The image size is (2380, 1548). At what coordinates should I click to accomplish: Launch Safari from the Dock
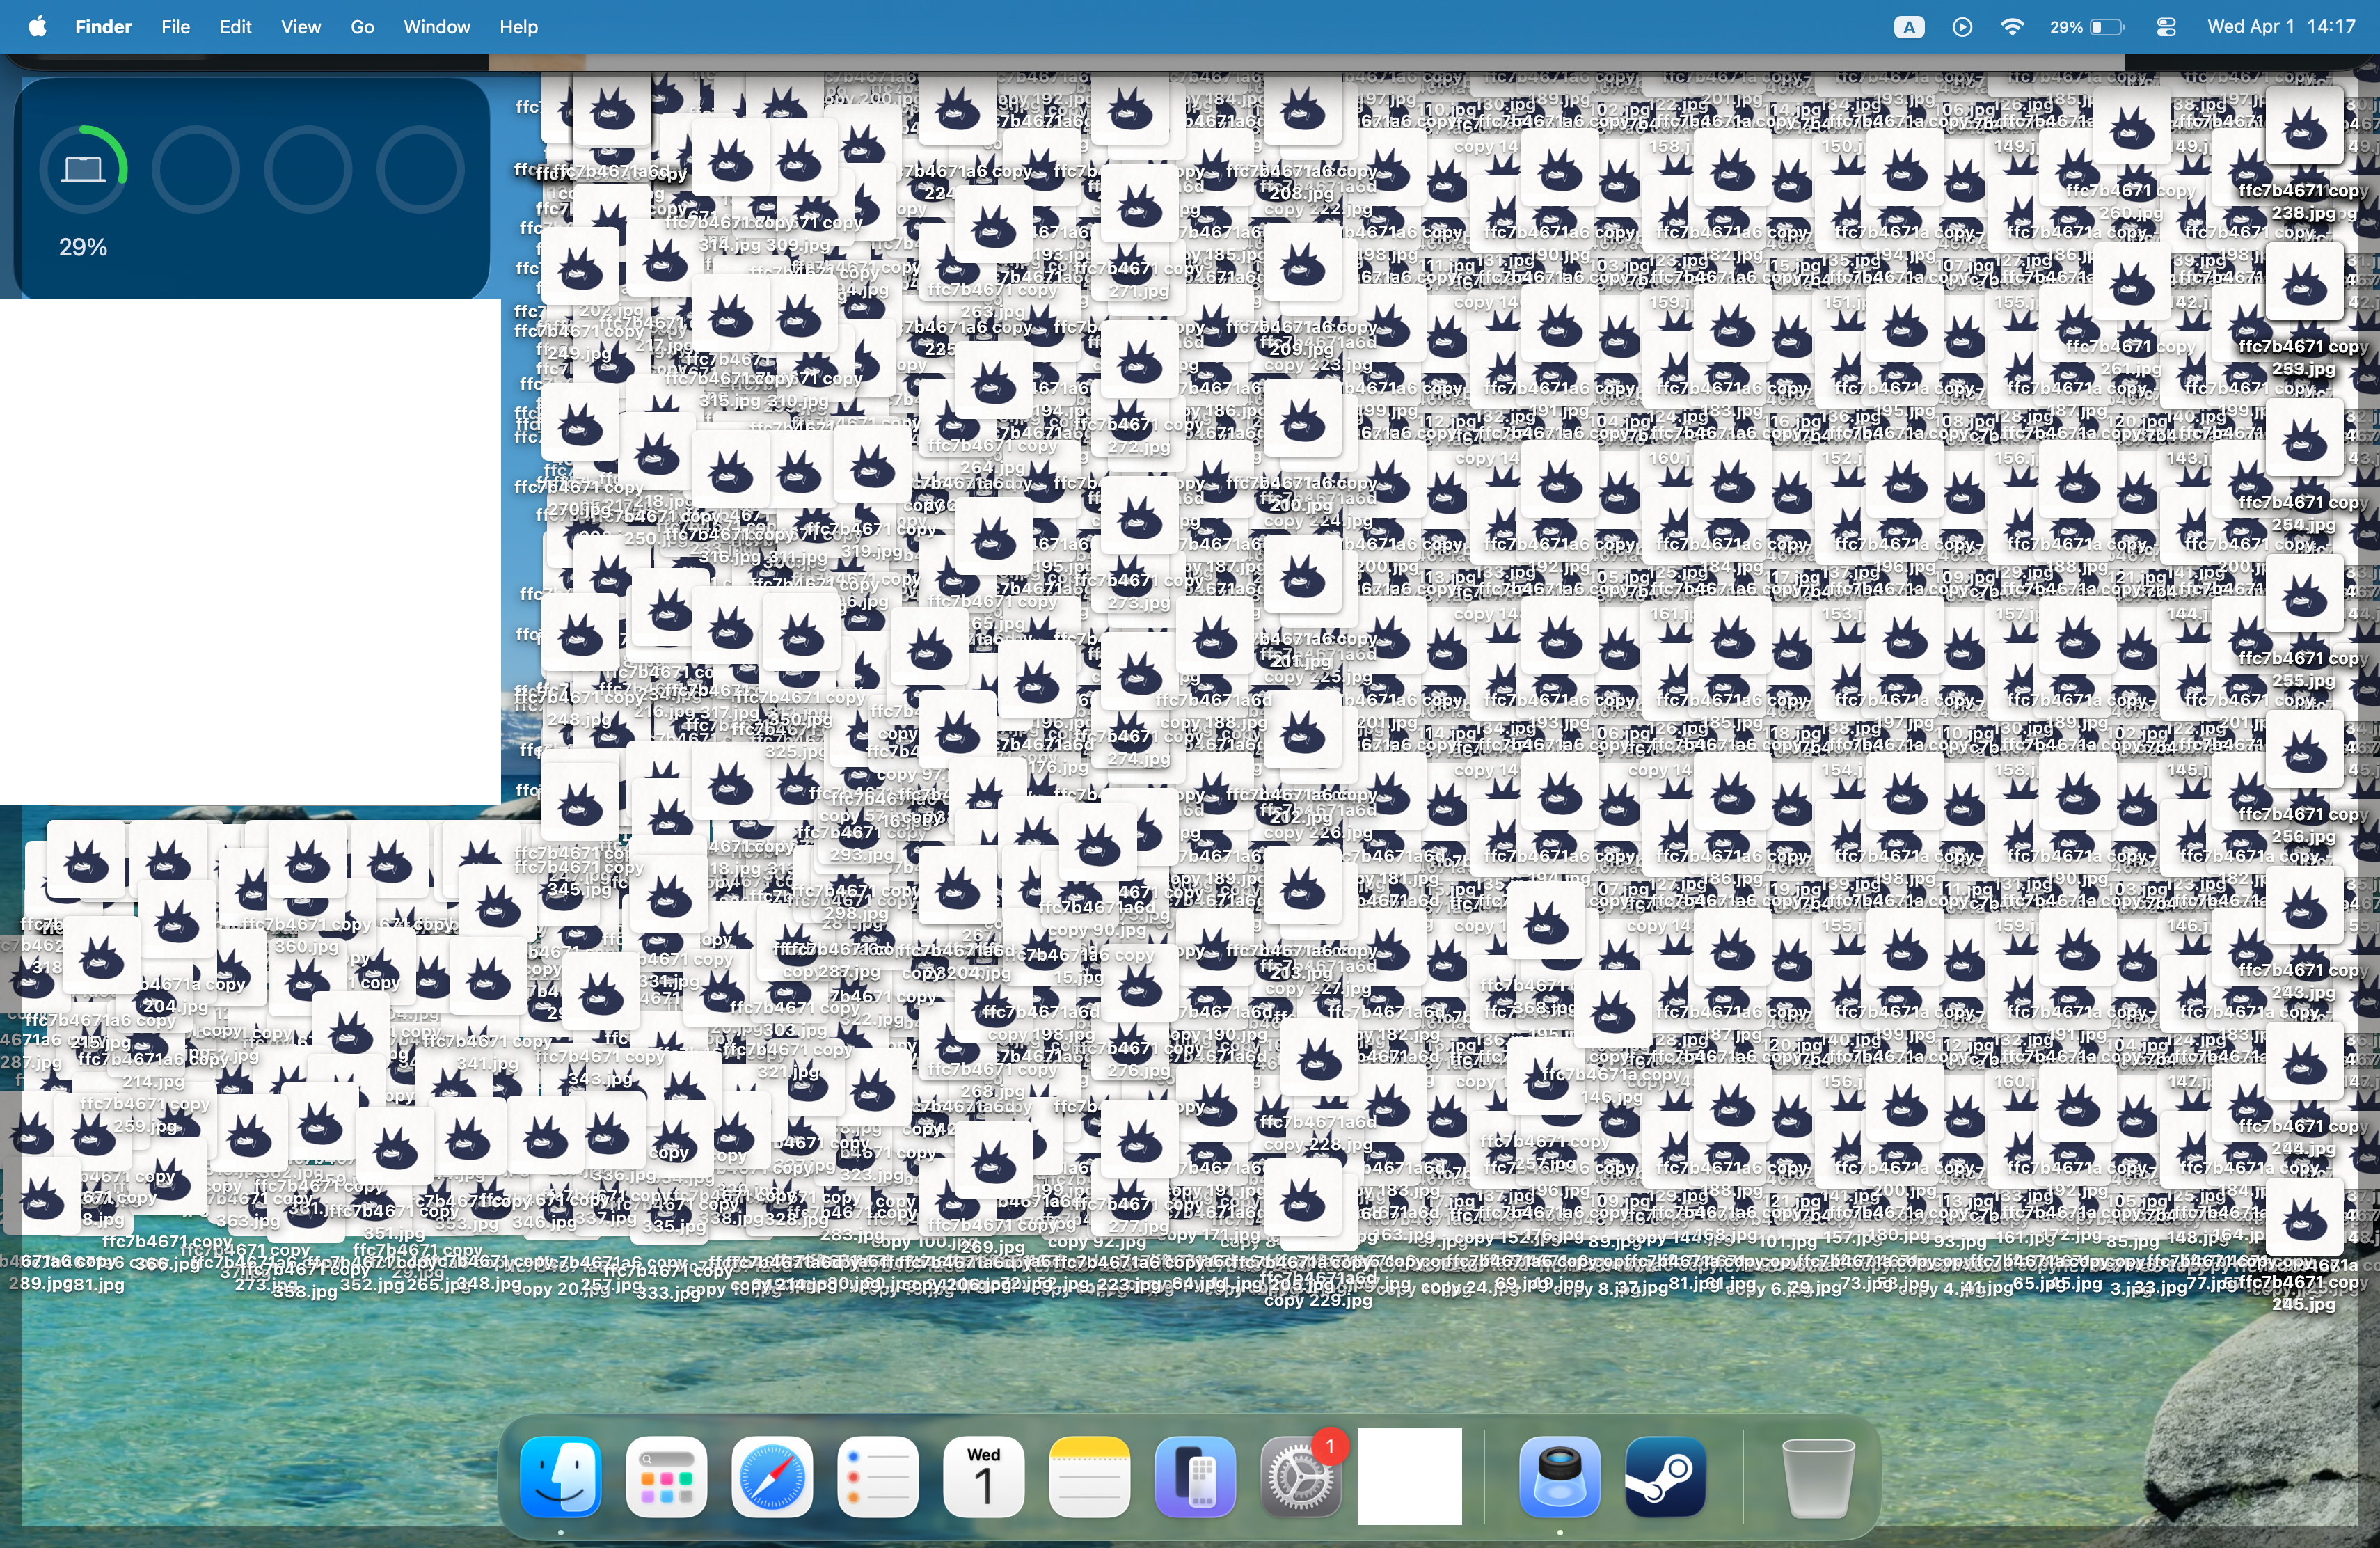pyautogui.click(x=771, y=1476)
